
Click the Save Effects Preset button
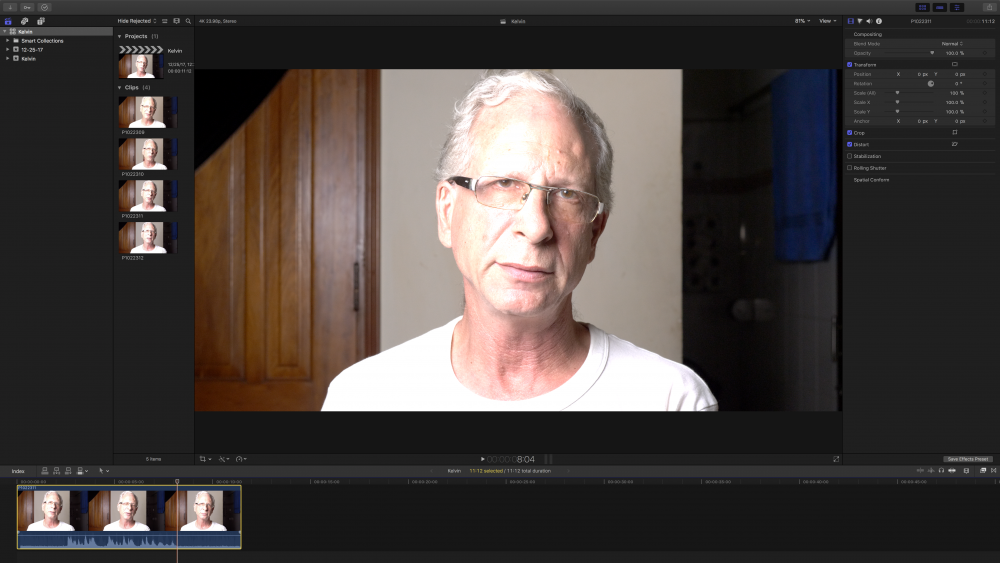tap(968, 459)
